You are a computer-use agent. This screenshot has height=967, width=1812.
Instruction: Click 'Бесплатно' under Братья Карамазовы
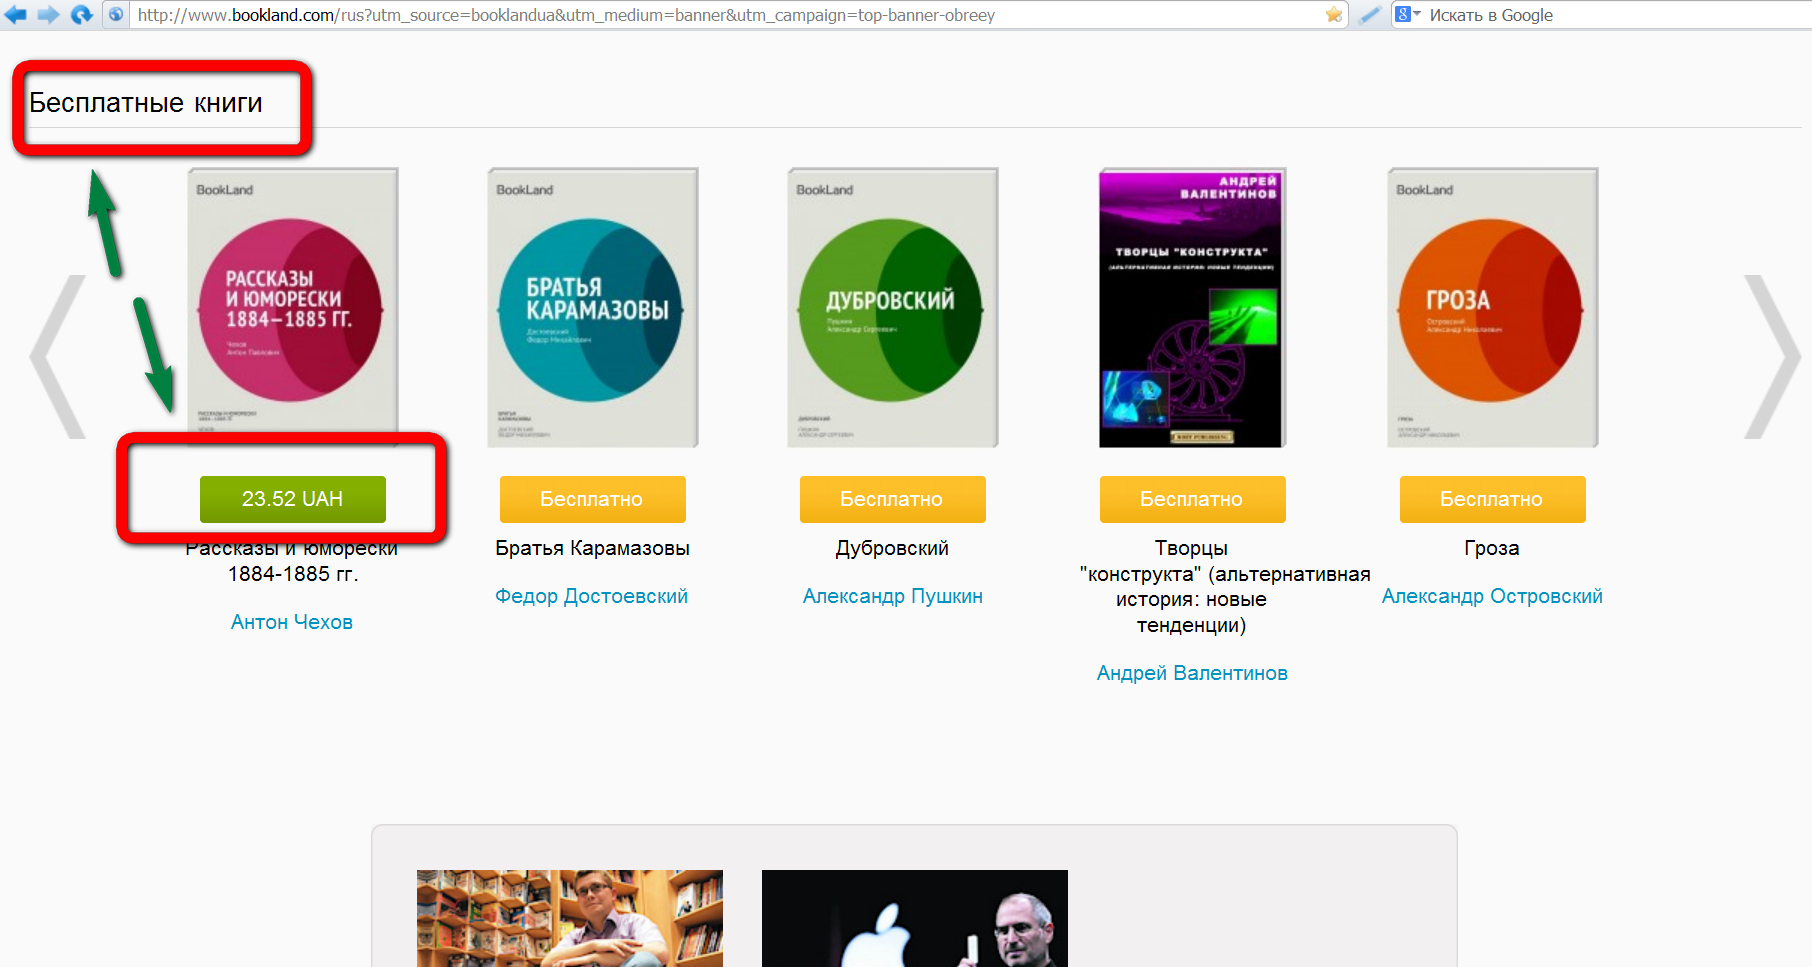click(592, 499)
